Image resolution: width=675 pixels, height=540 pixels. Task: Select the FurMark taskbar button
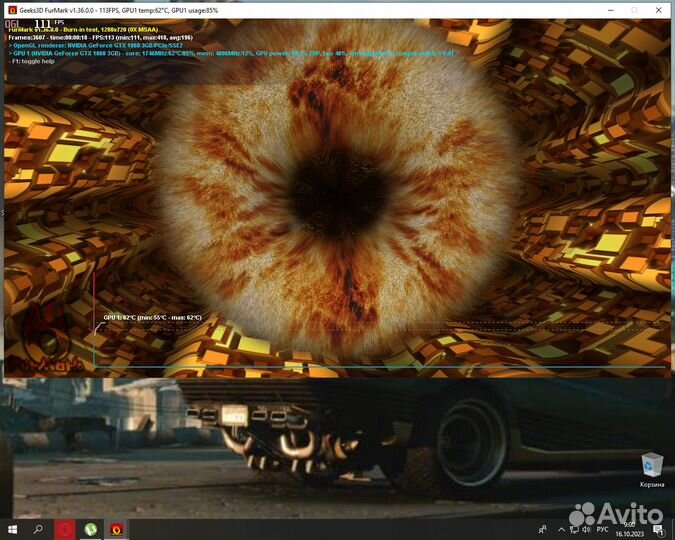tap(117, 528)
